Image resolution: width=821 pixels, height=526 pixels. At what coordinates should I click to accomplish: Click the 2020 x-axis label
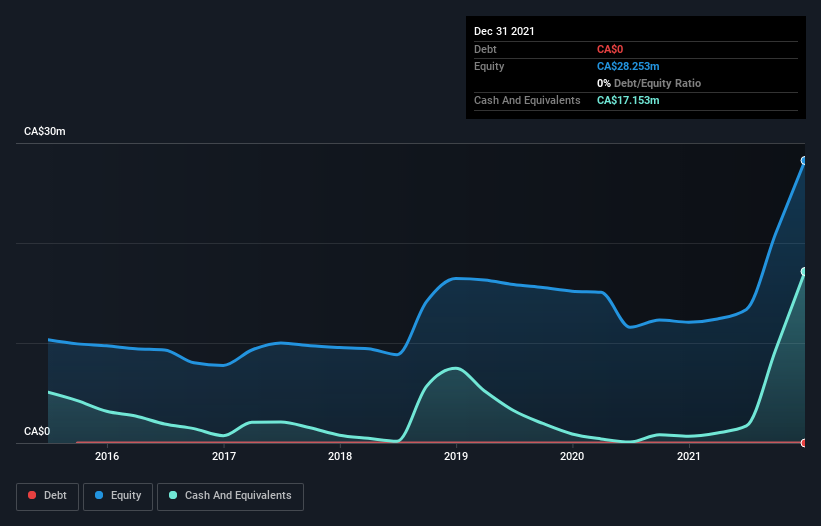pyautogui.click(x=572, y=456)
